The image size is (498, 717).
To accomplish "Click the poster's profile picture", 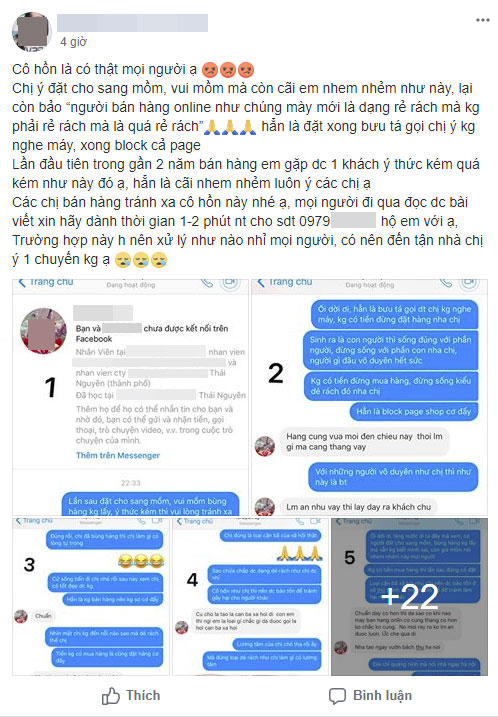I will [32, 32].
